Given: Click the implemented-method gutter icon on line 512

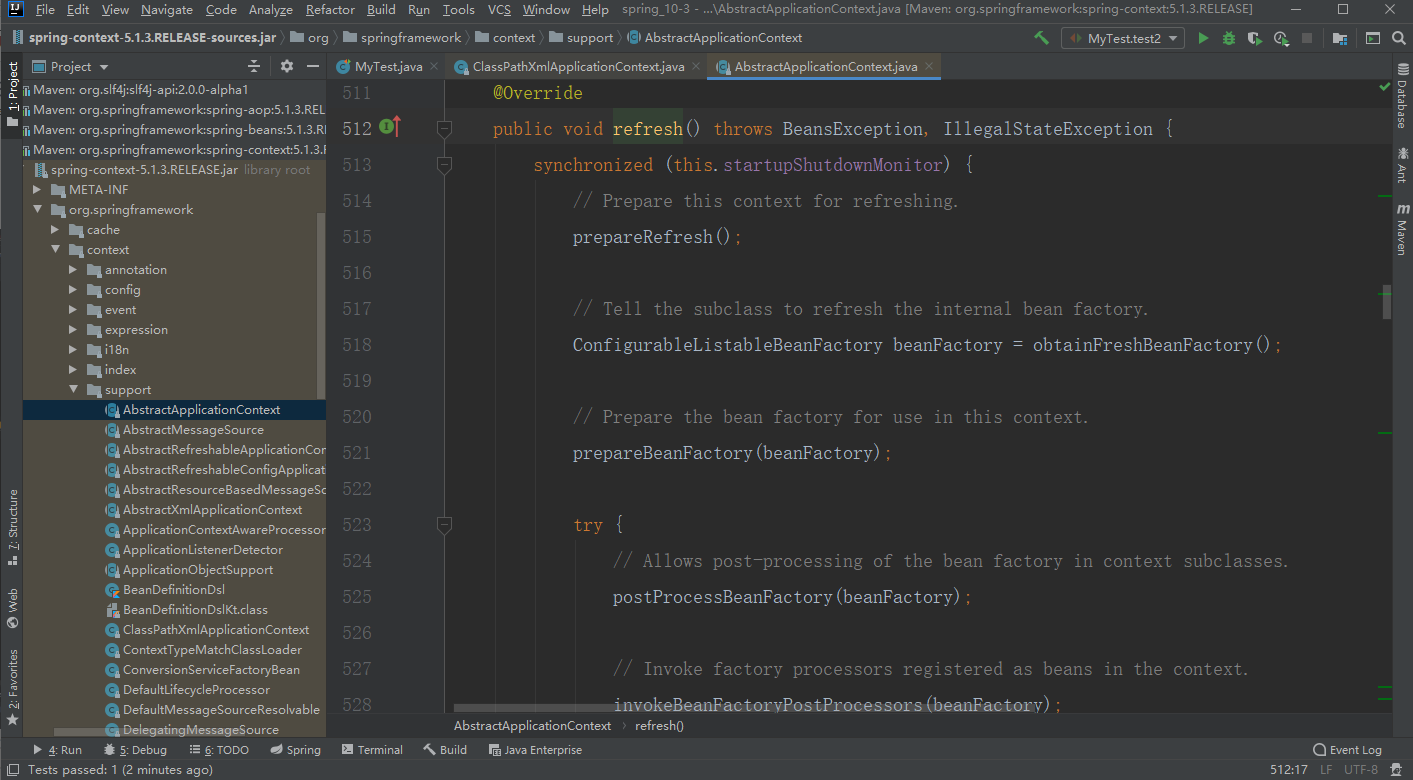Looking at the screenshot, I should click(388, 128).
